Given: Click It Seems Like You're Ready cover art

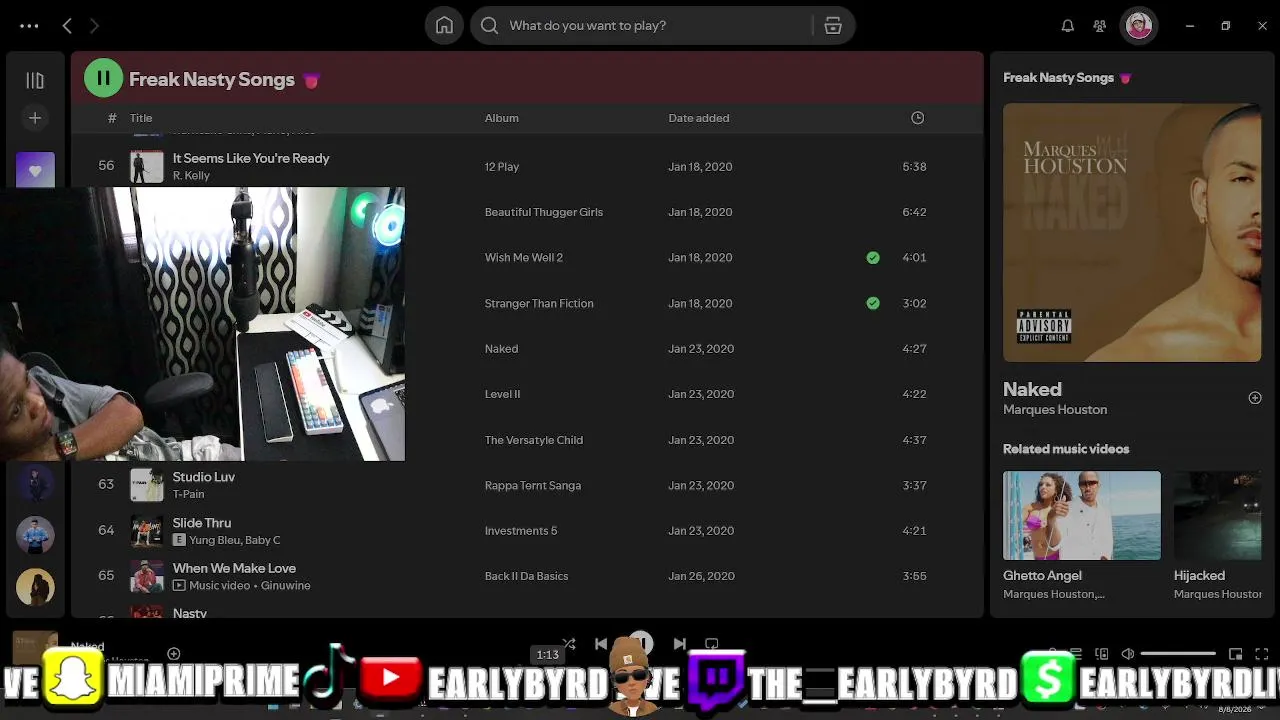Looking at the screenshot, I should [x=147, y=167].
